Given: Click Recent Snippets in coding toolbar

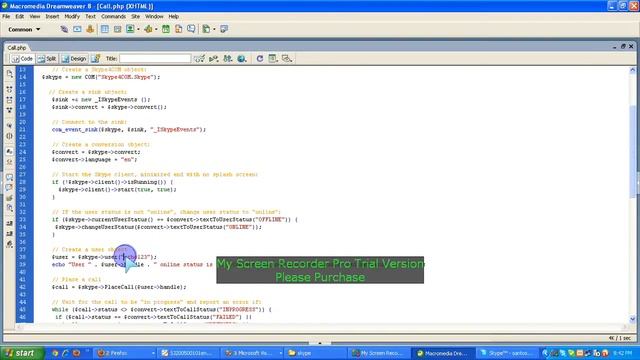Looking at the screenshot, I should pos(9,208).
